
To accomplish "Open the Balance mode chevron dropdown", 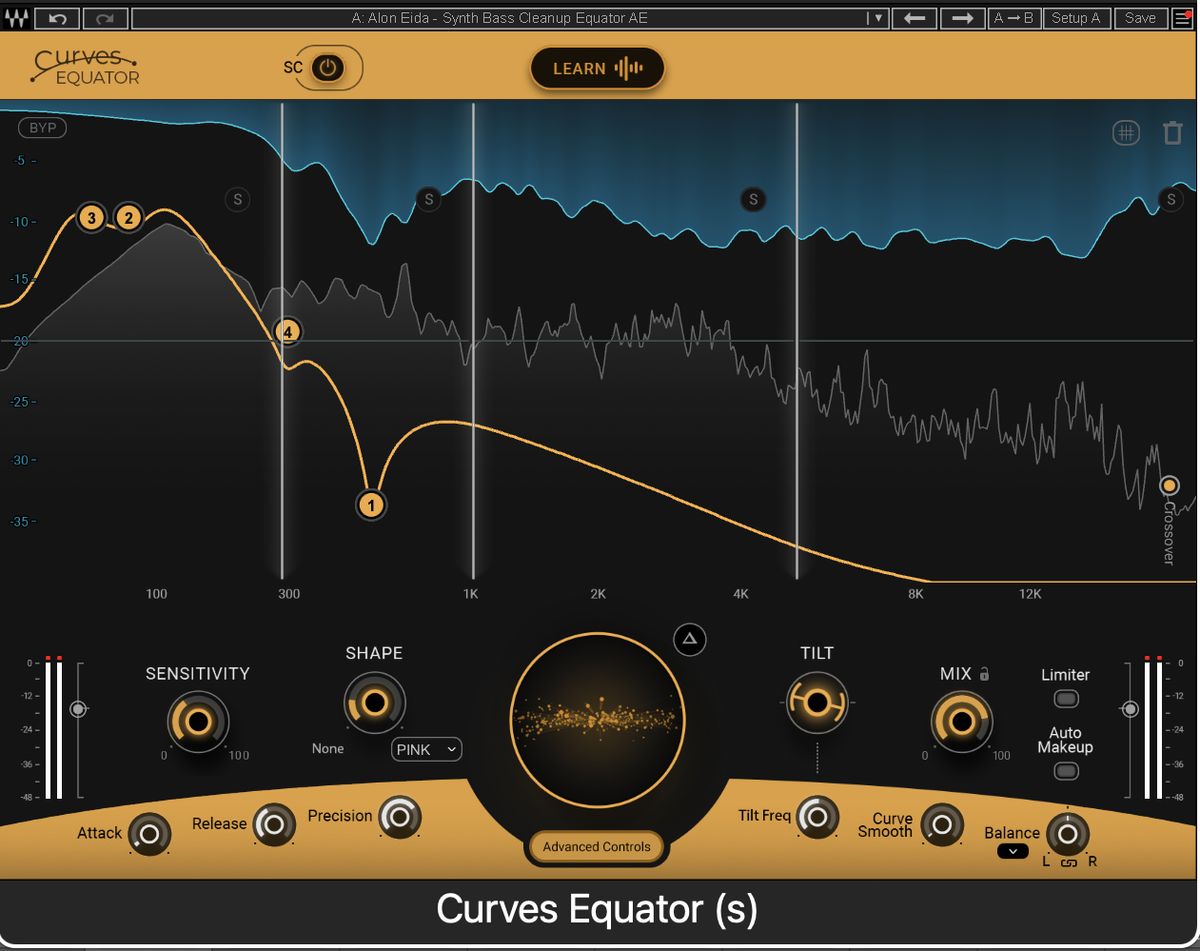I will 1013,851.
